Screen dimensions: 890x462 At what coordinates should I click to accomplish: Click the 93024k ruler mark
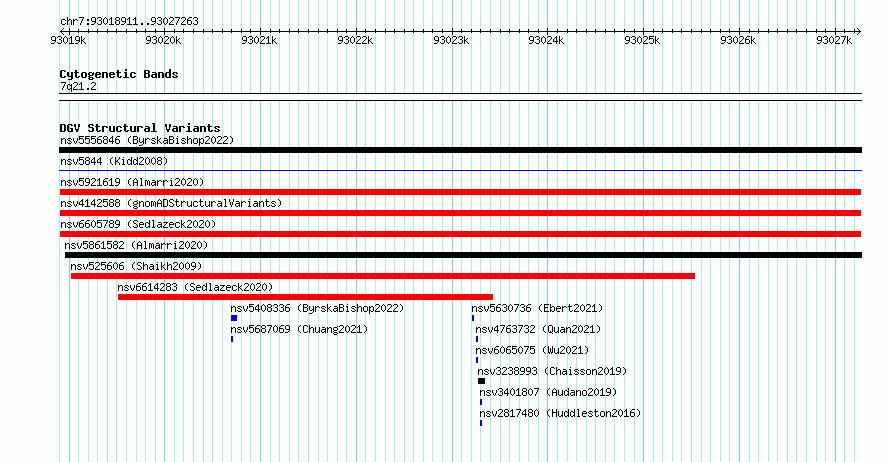pos(547,40)
